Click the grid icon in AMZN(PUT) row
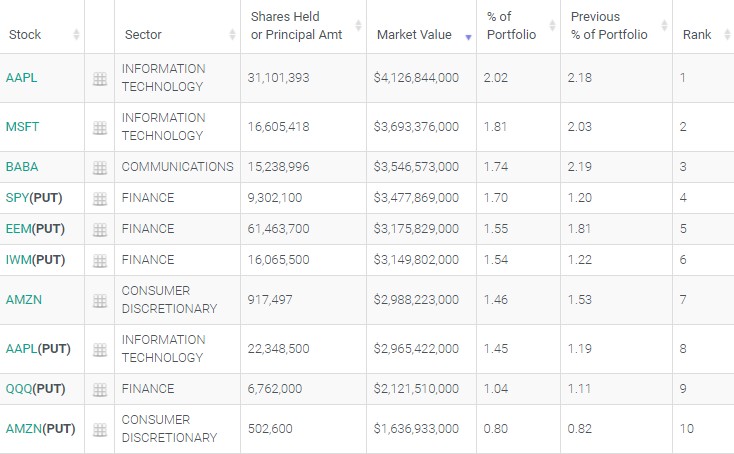 click(100, 430)
